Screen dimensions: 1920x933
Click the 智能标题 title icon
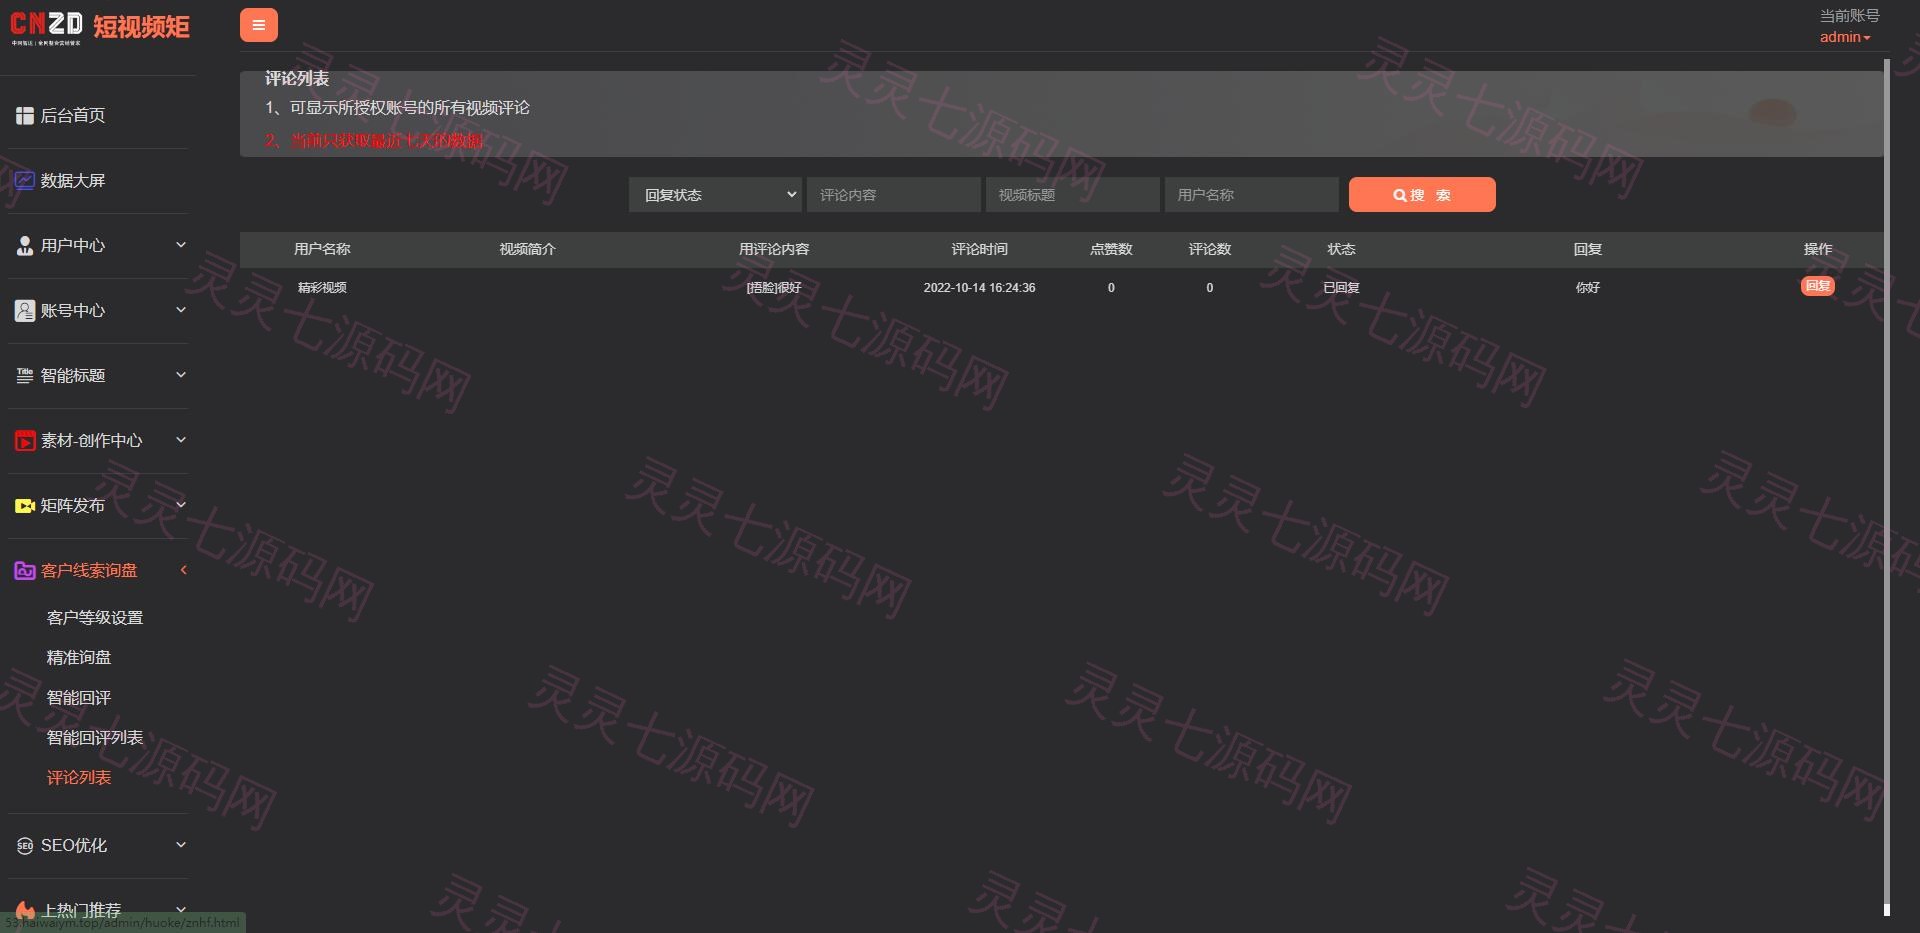tap(25, 376)
